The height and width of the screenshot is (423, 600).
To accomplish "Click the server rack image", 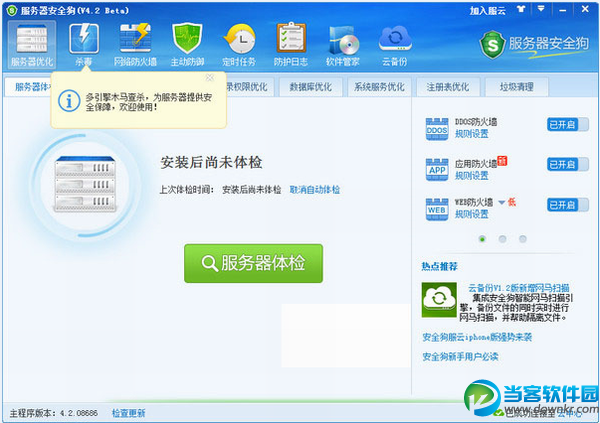I will pos(85,184).
